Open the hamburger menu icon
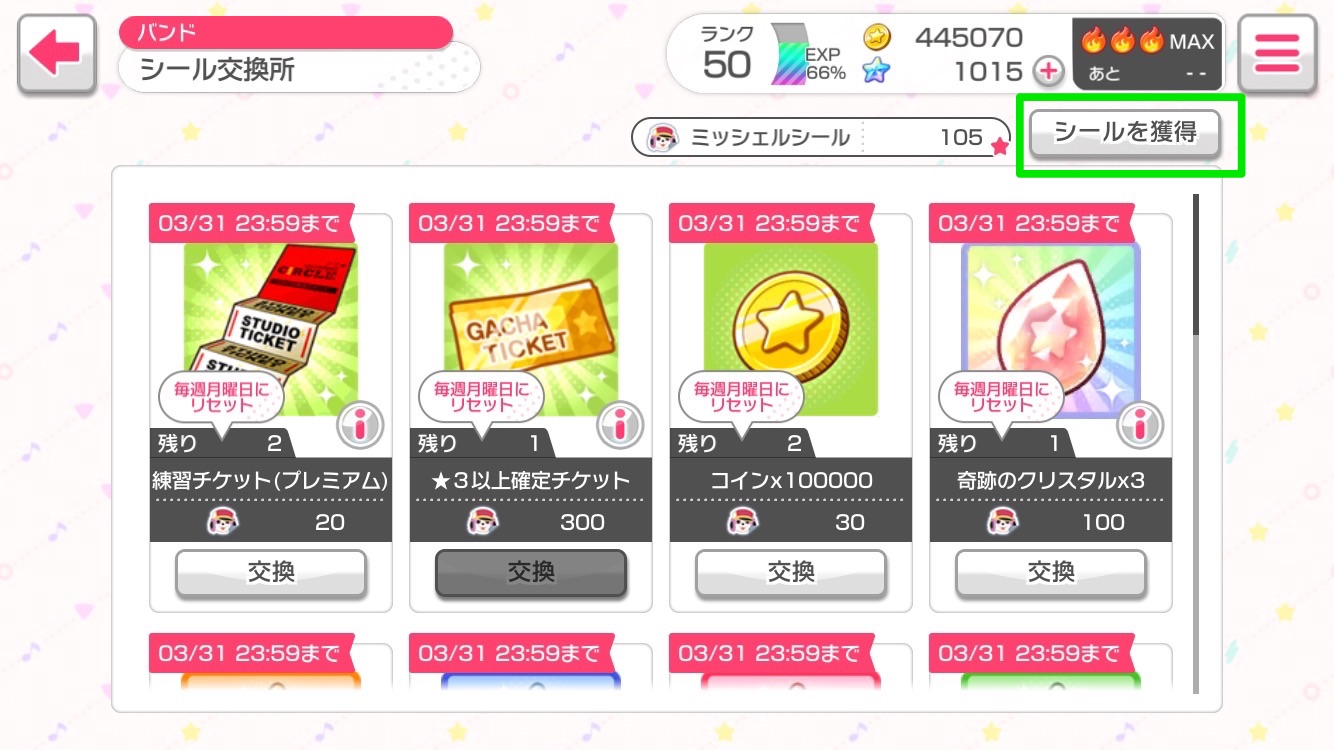The width and height of the screenshot is (1334, 750). [x=1277, y=54]
